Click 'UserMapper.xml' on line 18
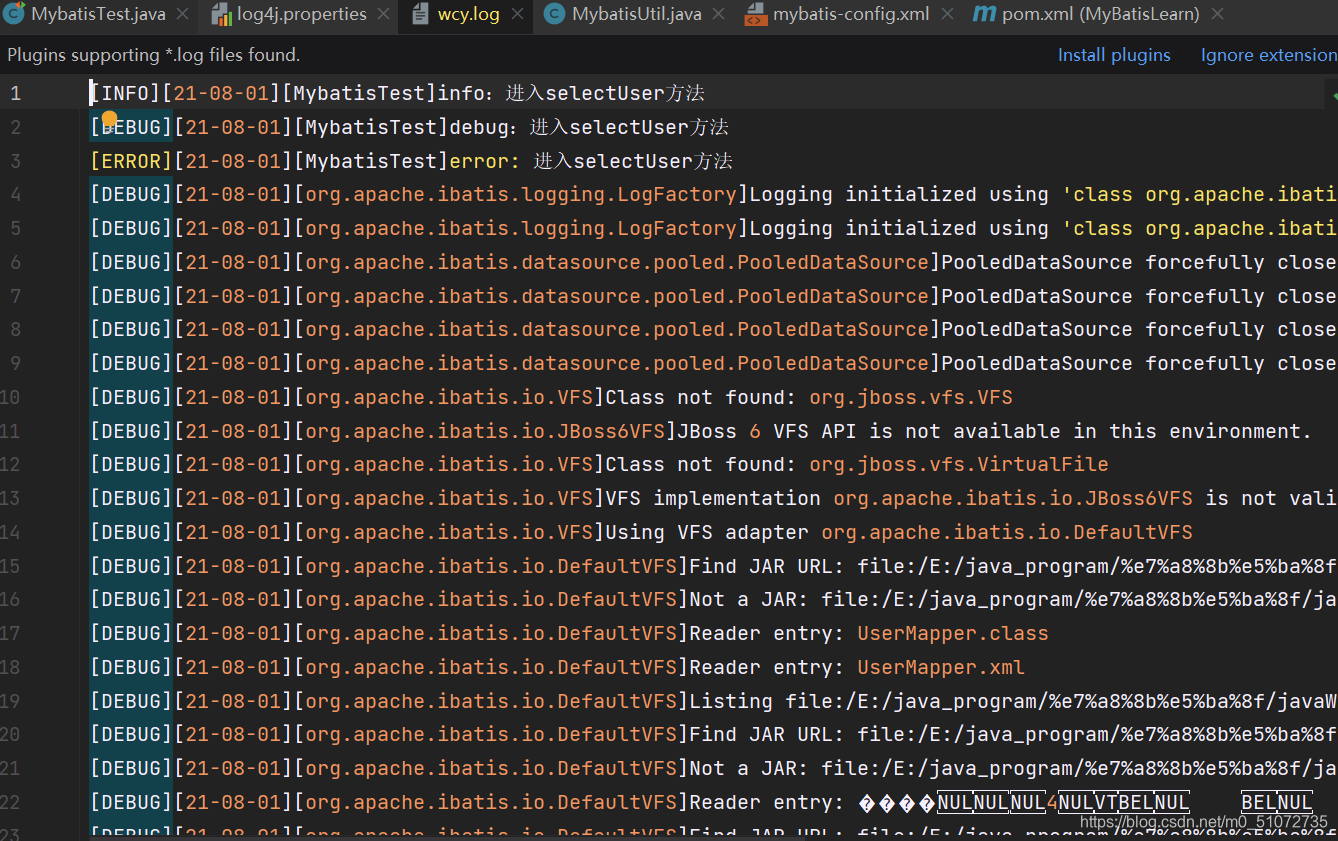Viewport: 1338px width, 841px height. tap(941, 667)
